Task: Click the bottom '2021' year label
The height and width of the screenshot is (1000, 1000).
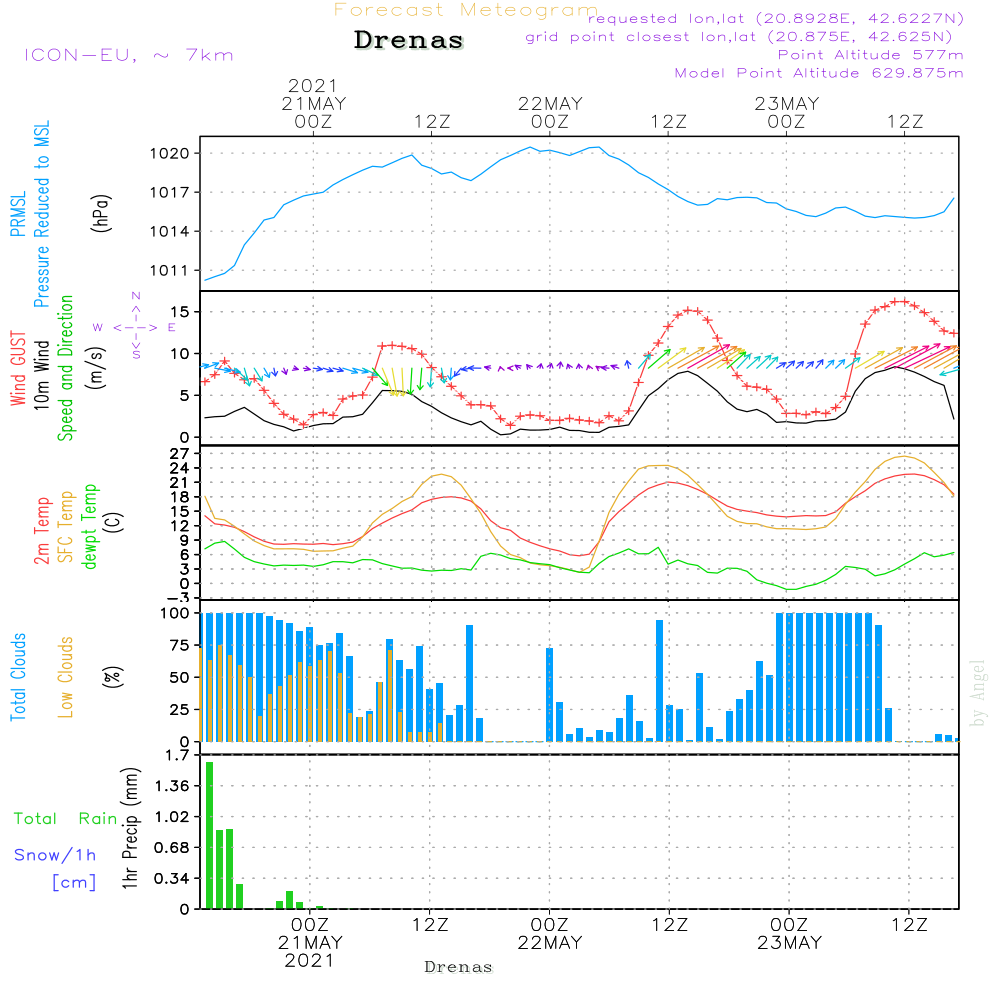Action: [x=309, y=960]
